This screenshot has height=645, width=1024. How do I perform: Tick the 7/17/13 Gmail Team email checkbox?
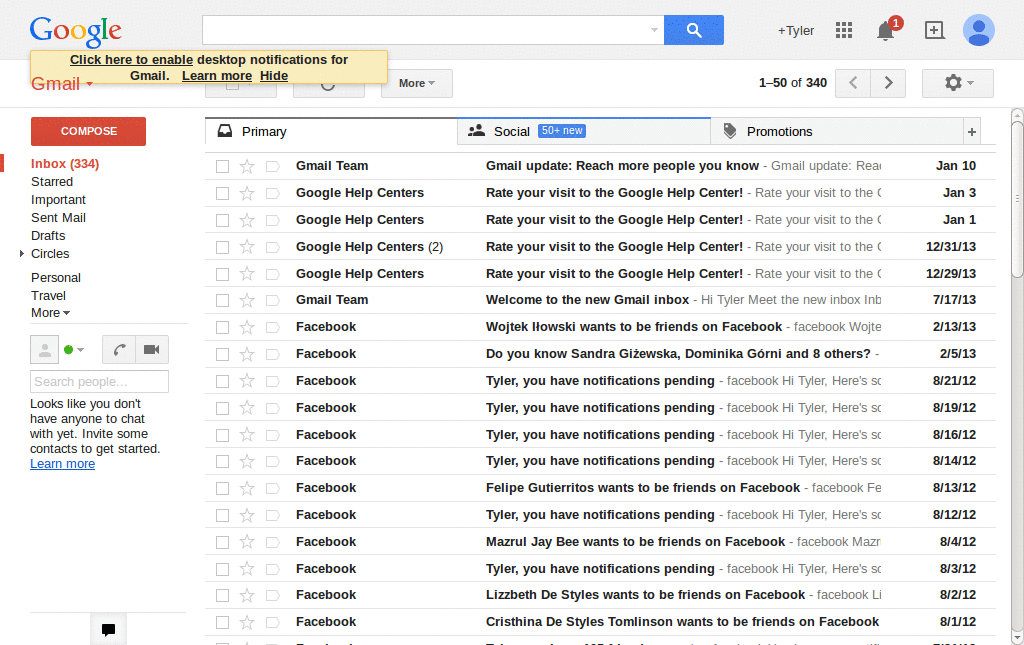[x=223, y=300]
